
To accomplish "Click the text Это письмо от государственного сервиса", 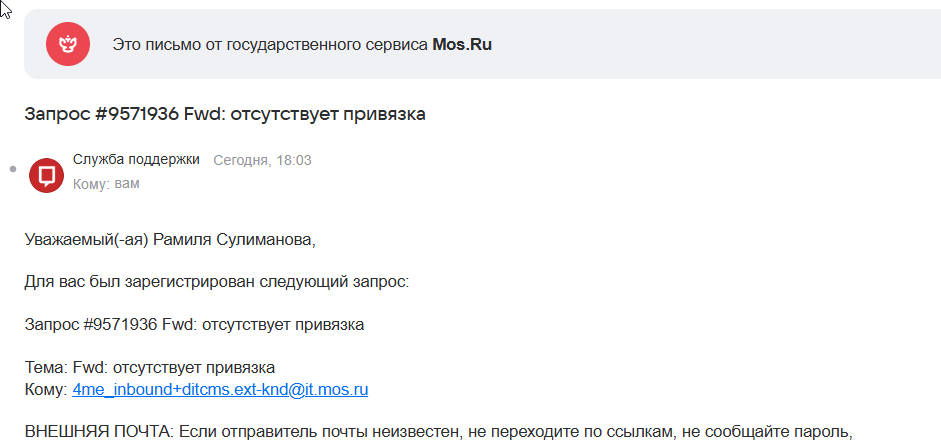I will [271, 45].
